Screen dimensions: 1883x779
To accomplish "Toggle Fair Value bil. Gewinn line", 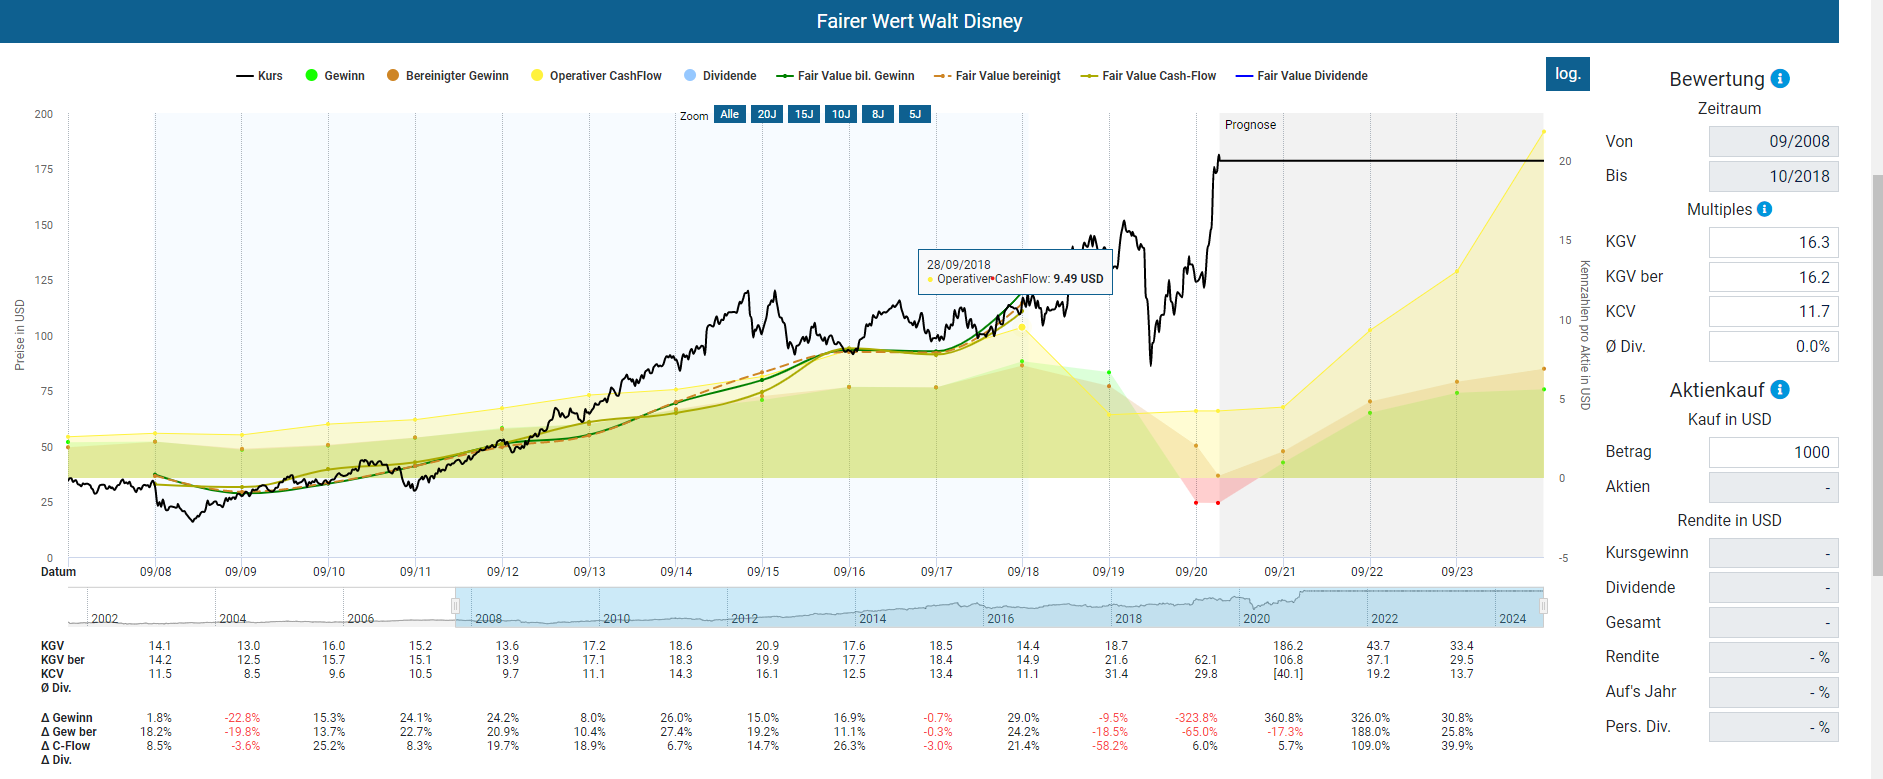I will [846, 76].
